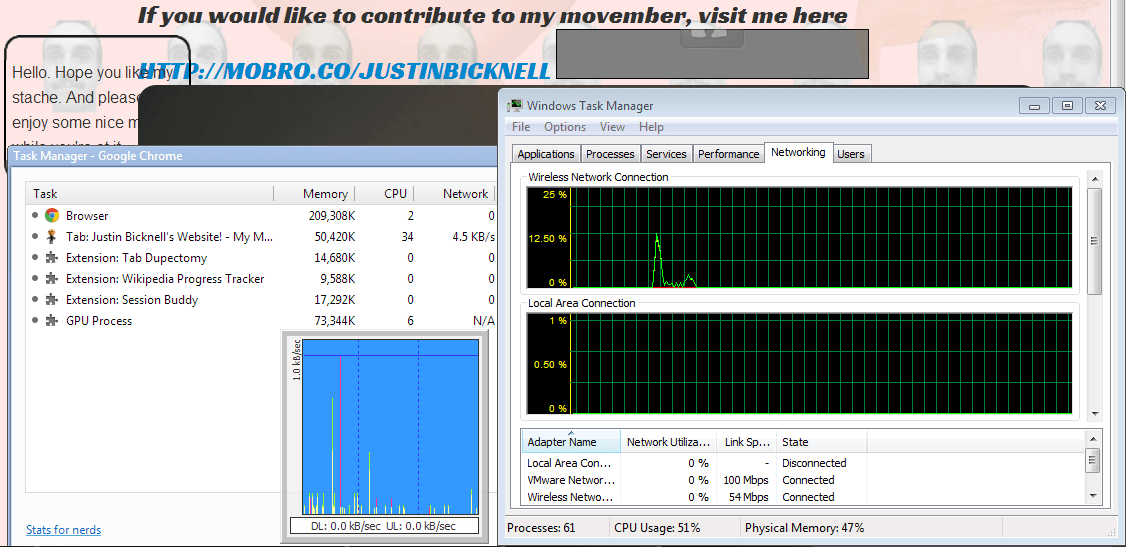This screenshot has width=1126, height=547.
Task: Open the File menu in Windows Task Manager
Action: (x=521, y=127)
